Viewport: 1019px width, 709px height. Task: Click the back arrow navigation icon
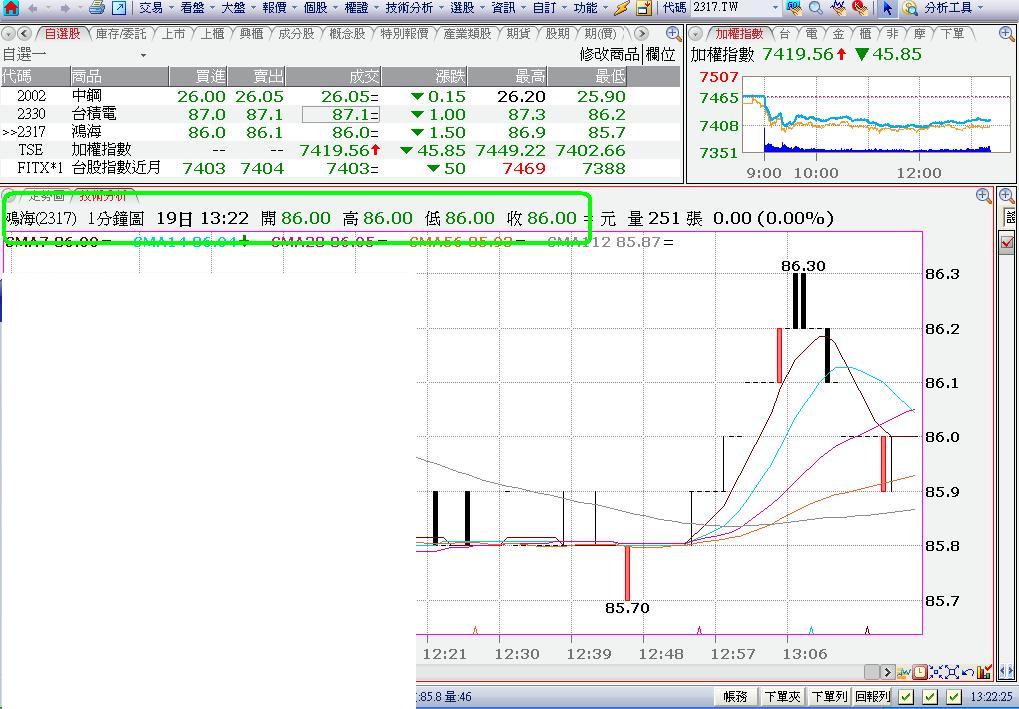point(32,8)
